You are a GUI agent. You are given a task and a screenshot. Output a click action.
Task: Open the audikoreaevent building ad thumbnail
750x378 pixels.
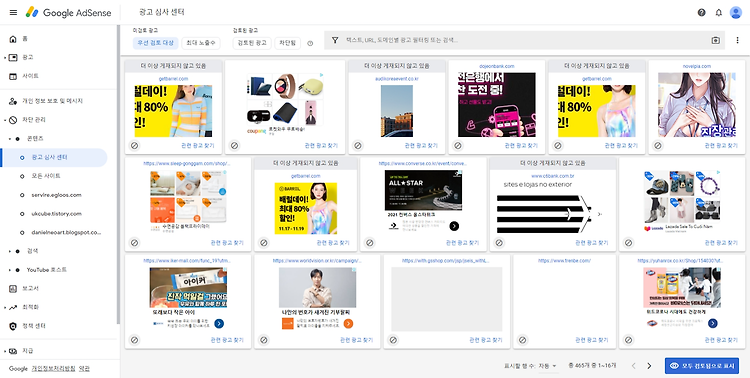(x=397, y=111)
